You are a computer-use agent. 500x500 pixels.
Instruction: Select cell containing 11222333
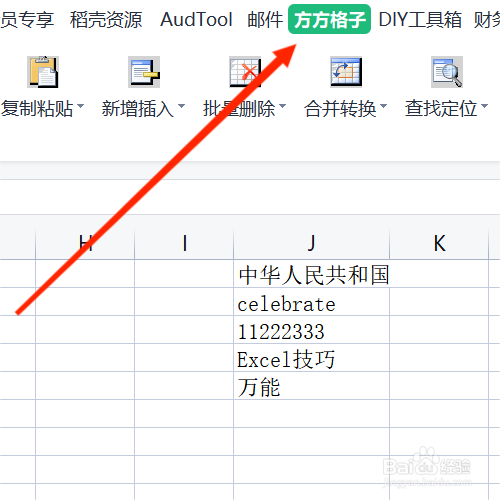coord(312,330)
